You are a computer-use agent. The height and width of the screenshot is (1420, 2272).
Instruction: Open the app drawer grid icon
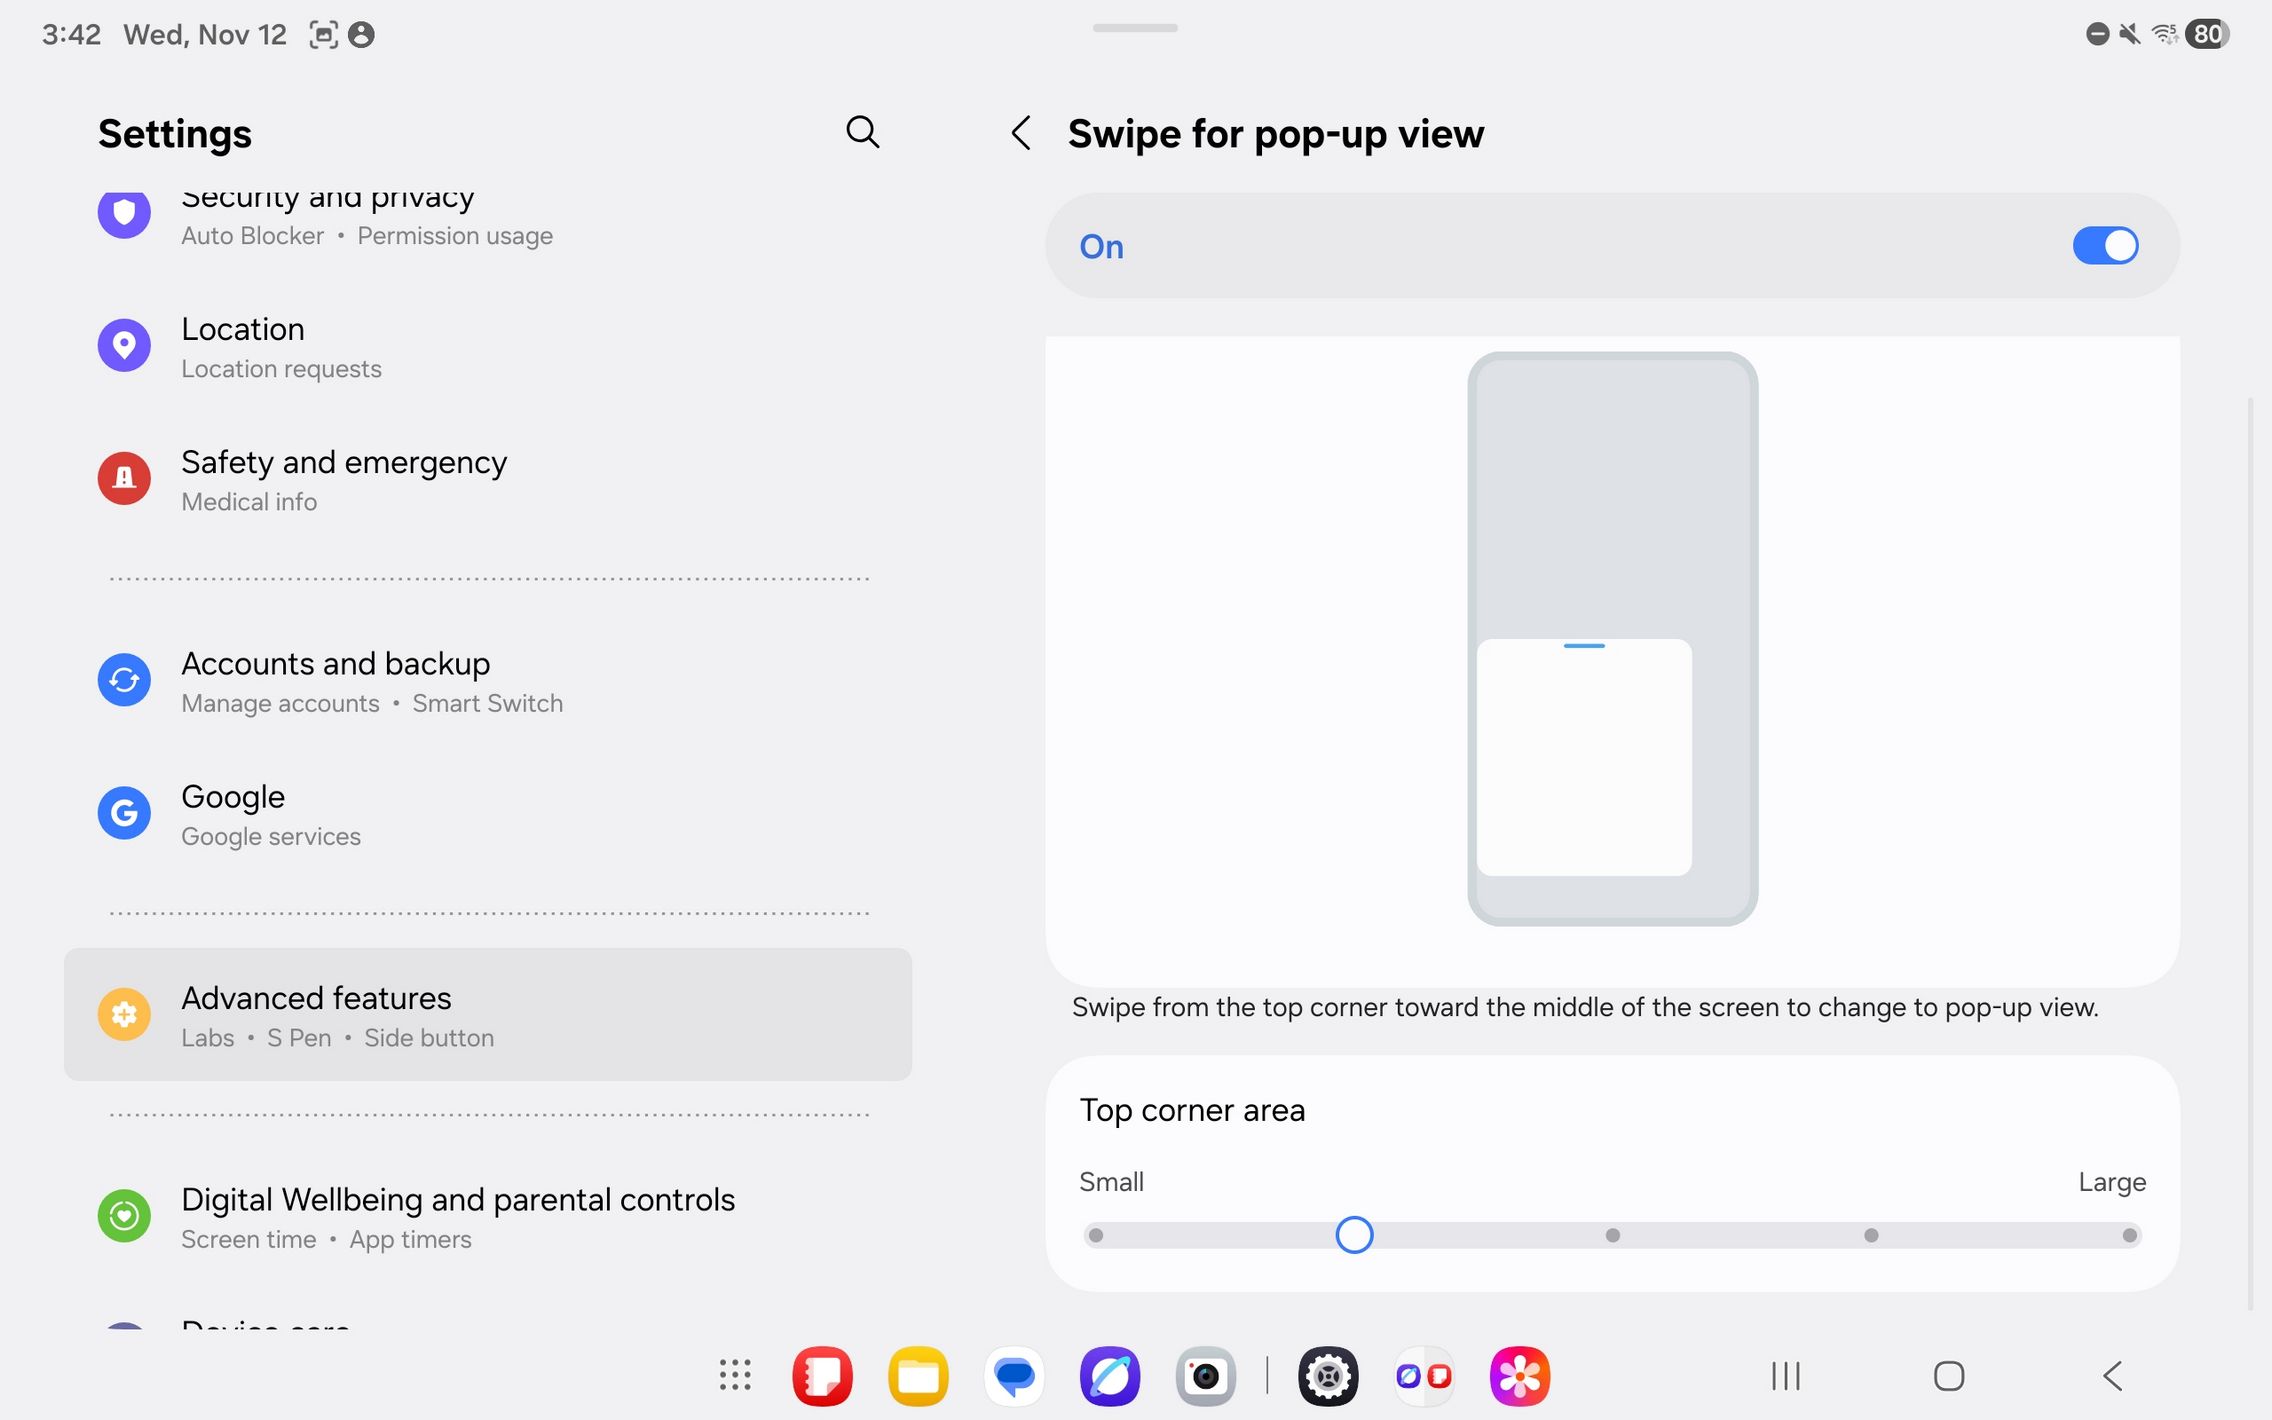coord(735,1375)
